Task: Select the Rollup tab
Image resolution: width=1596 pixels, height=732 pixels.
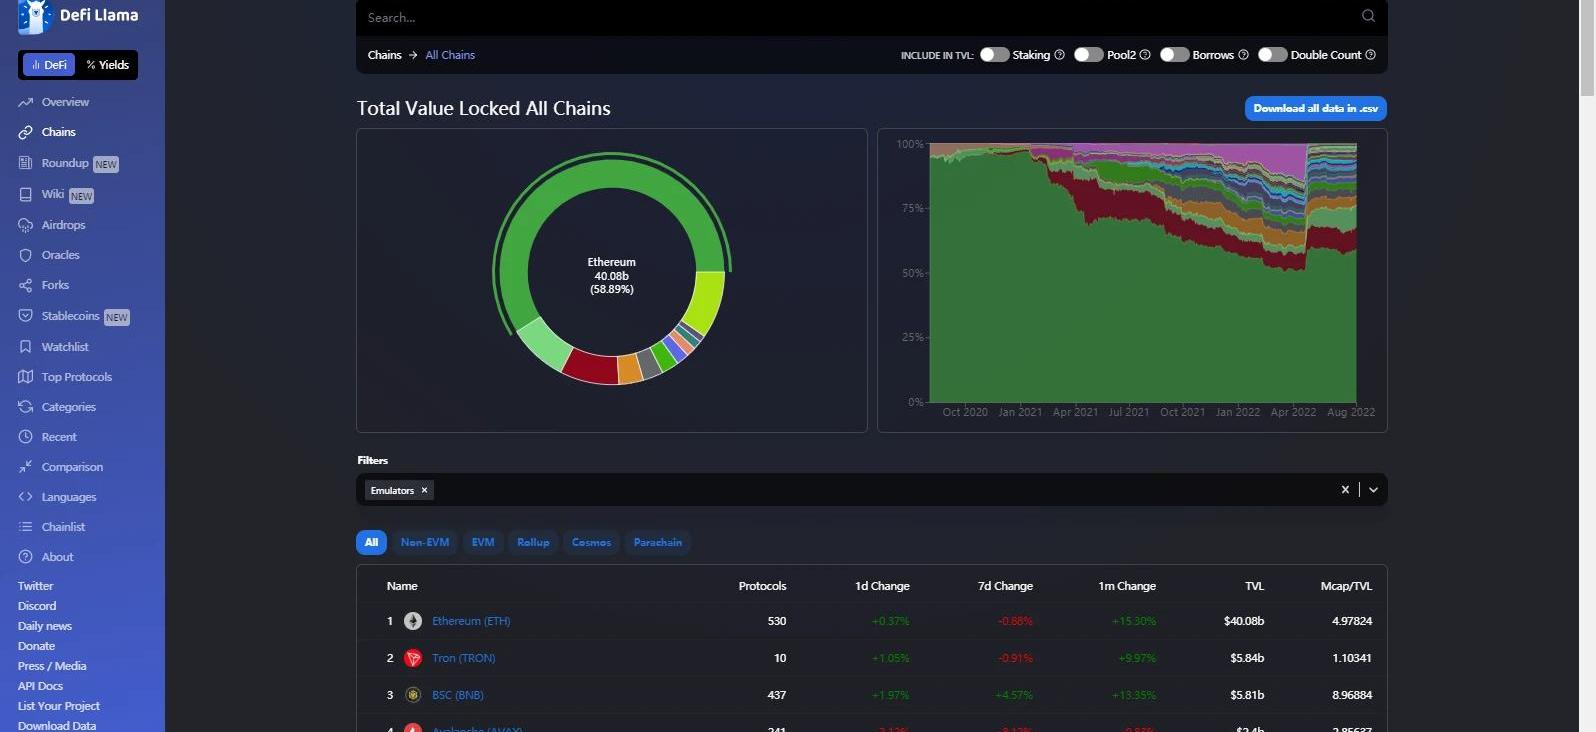Action: [x=533, y=542]
